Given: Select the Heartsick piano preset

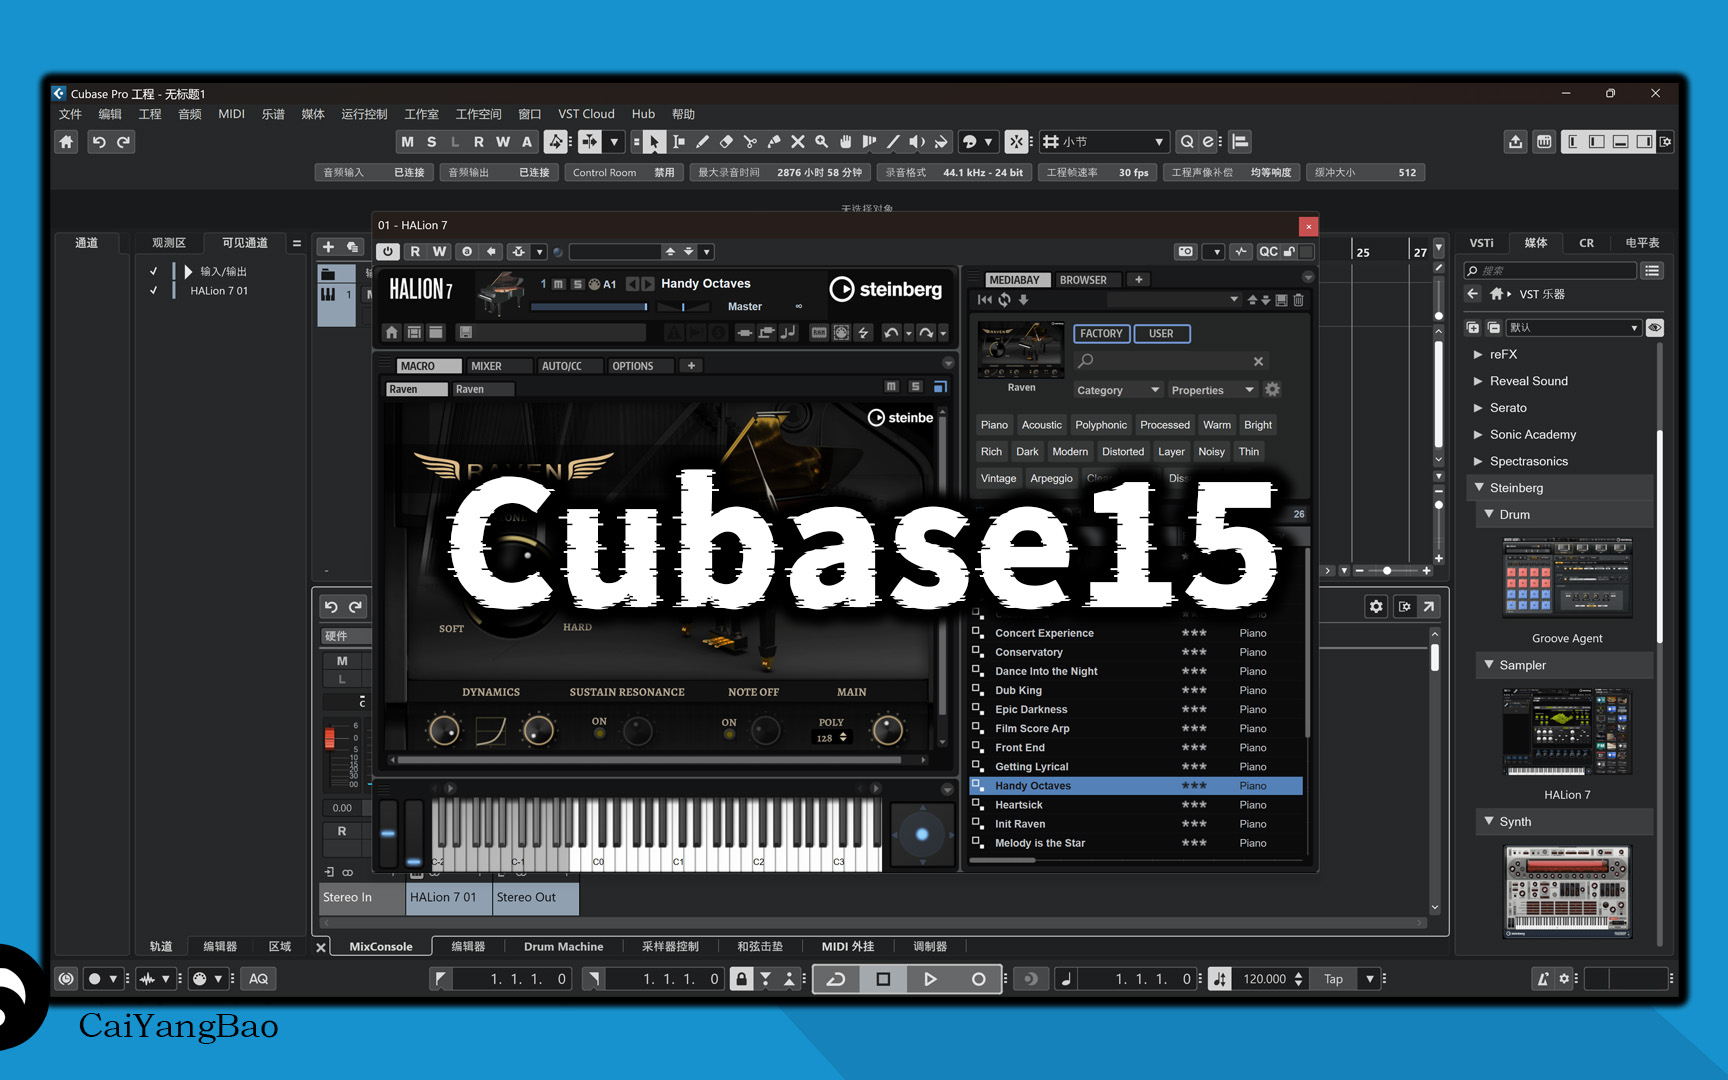Looking at the screenshot, I should (x=1018, y=805).
